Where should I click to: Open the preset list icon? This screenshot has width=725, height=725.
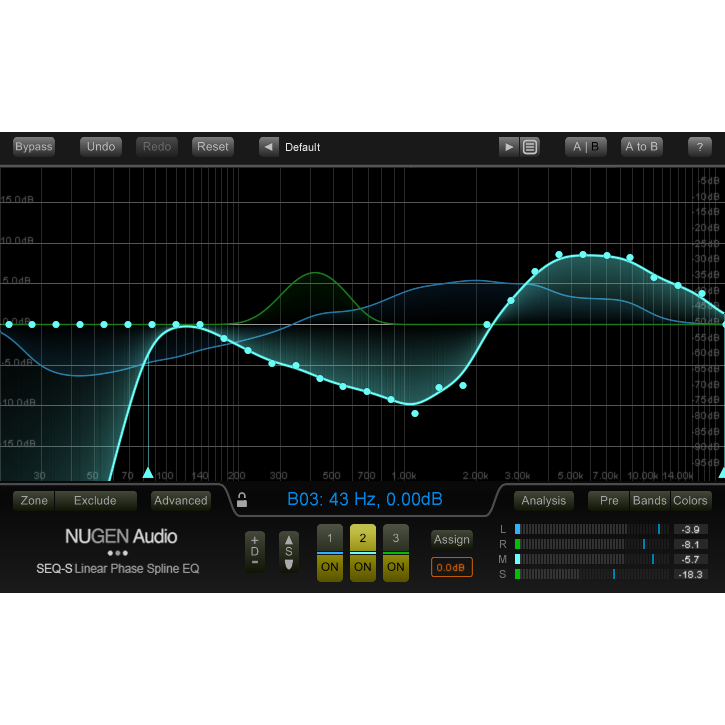tap(530, 147)
